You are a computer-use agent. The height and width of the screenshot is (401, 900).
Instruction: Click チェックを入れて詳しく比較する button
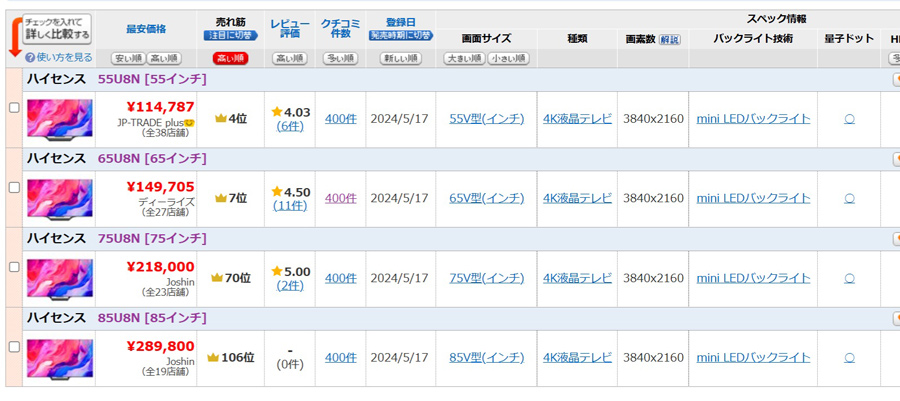(57, 29)
